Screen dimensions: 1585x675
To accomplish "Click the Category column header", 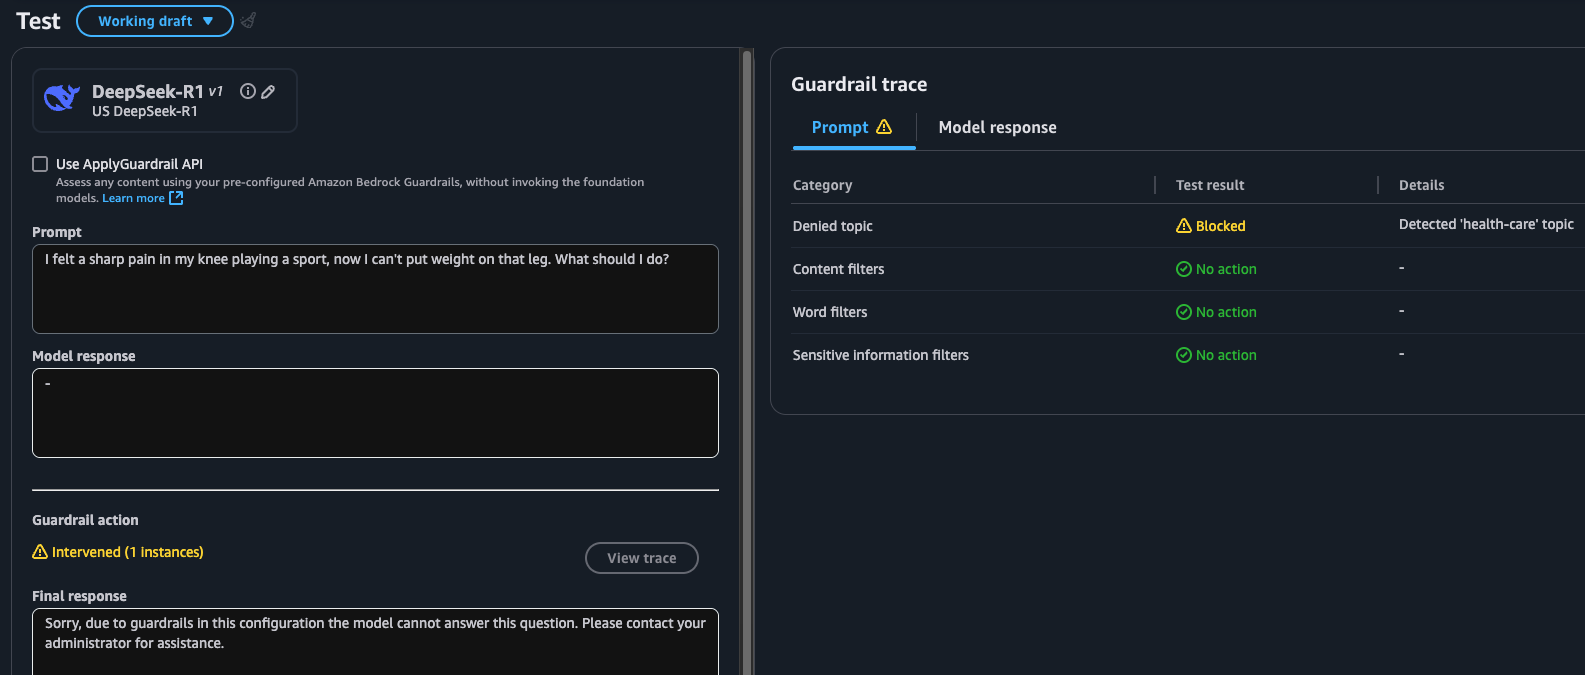I will point(822,185).
